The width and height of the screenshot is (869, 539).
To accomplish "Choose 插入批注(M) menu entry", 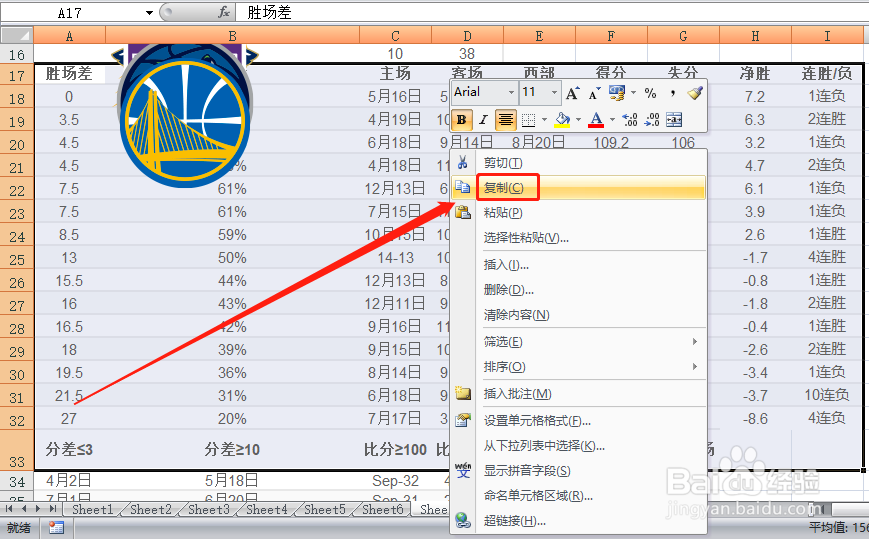I will tap(578, 394).
